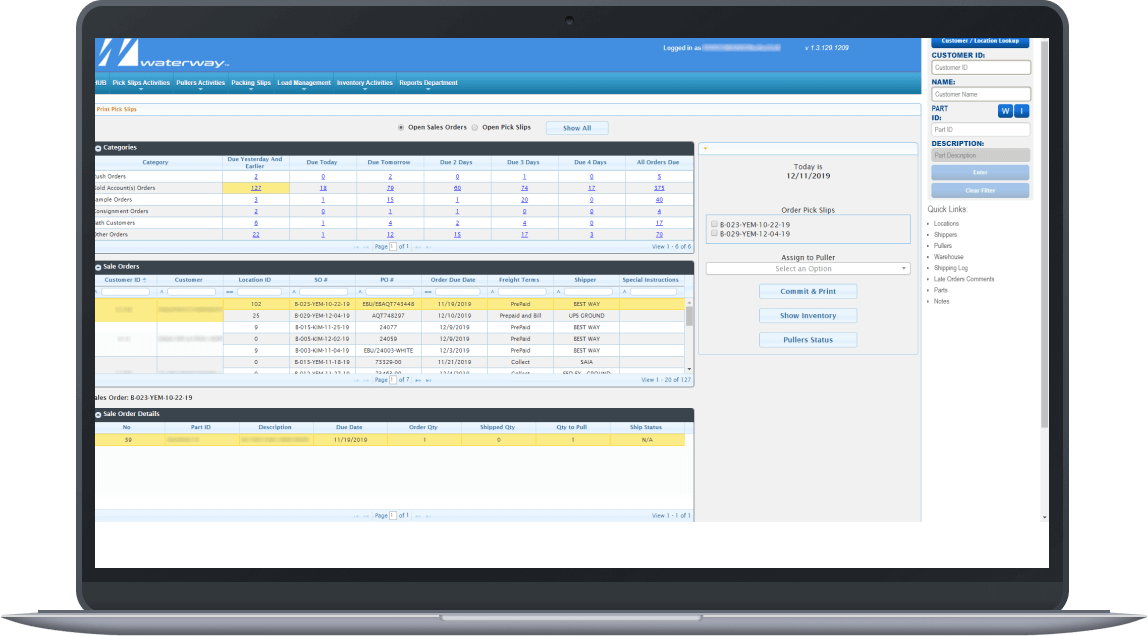Screen dimensions: 1148x636
Task: Open the Pick Slips Activities menu
Action: (x=140, y=82)
